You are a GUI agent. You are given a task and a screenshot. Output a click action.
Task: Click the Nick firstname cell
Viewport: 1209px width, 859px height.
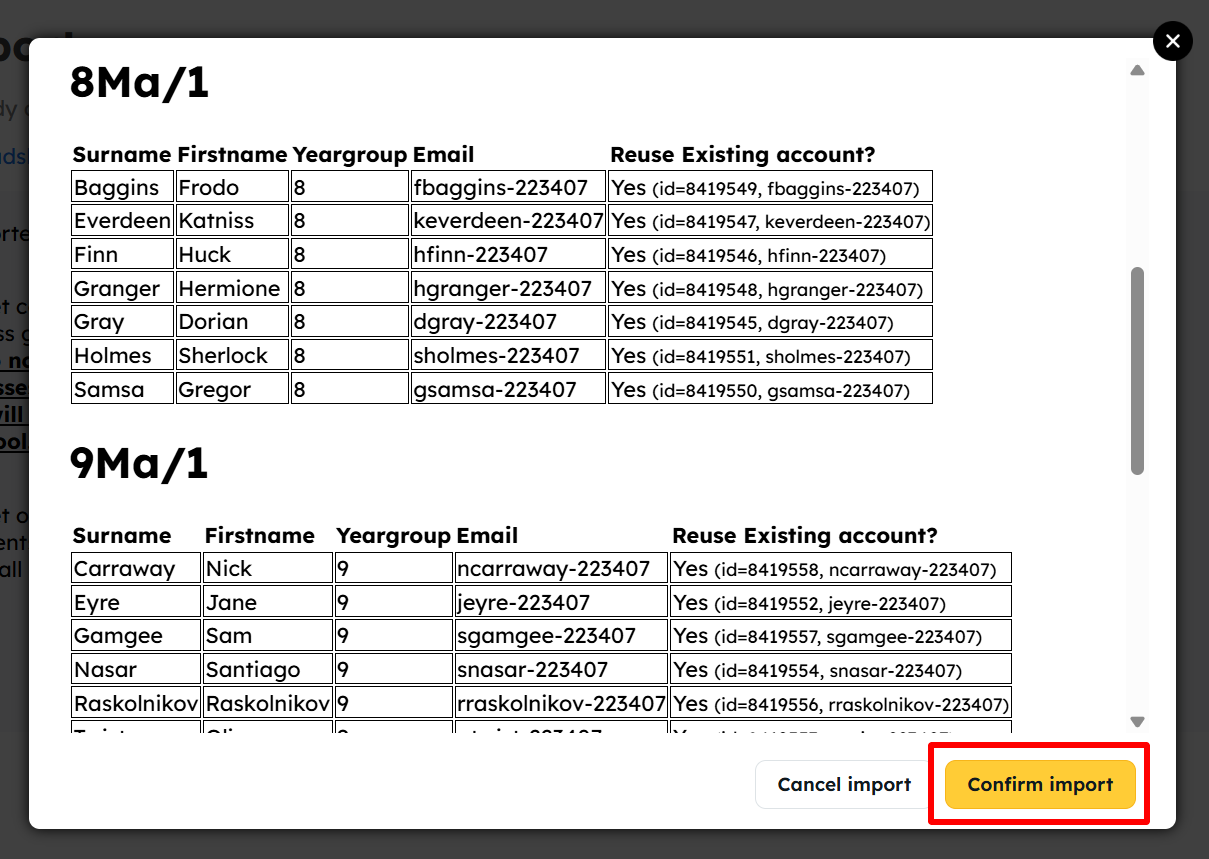(267, 568)
